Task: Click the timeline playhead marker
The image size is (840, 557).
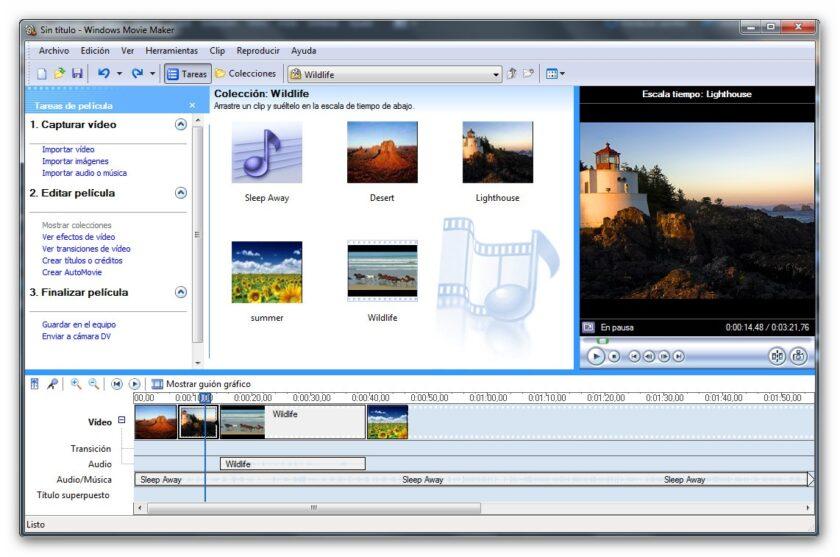Action: tap(205, 397)
